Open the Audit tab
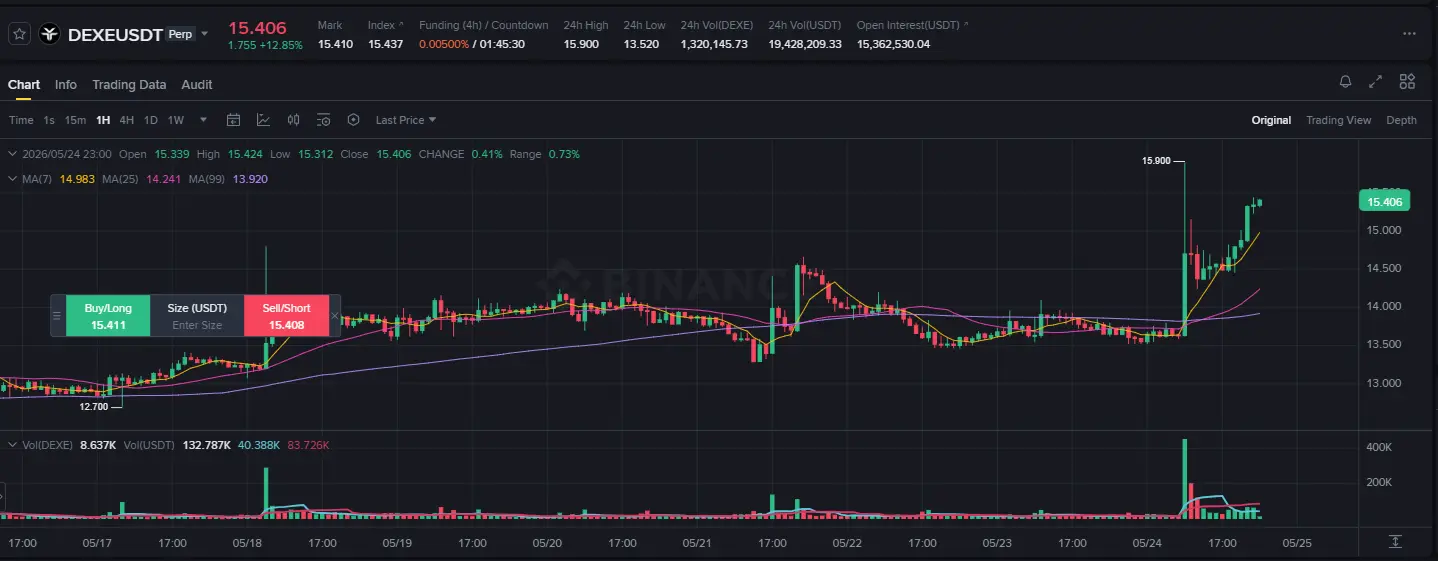Image resolution: width=1438 pixels, height=561 pixels. click(x=197, y=85)
